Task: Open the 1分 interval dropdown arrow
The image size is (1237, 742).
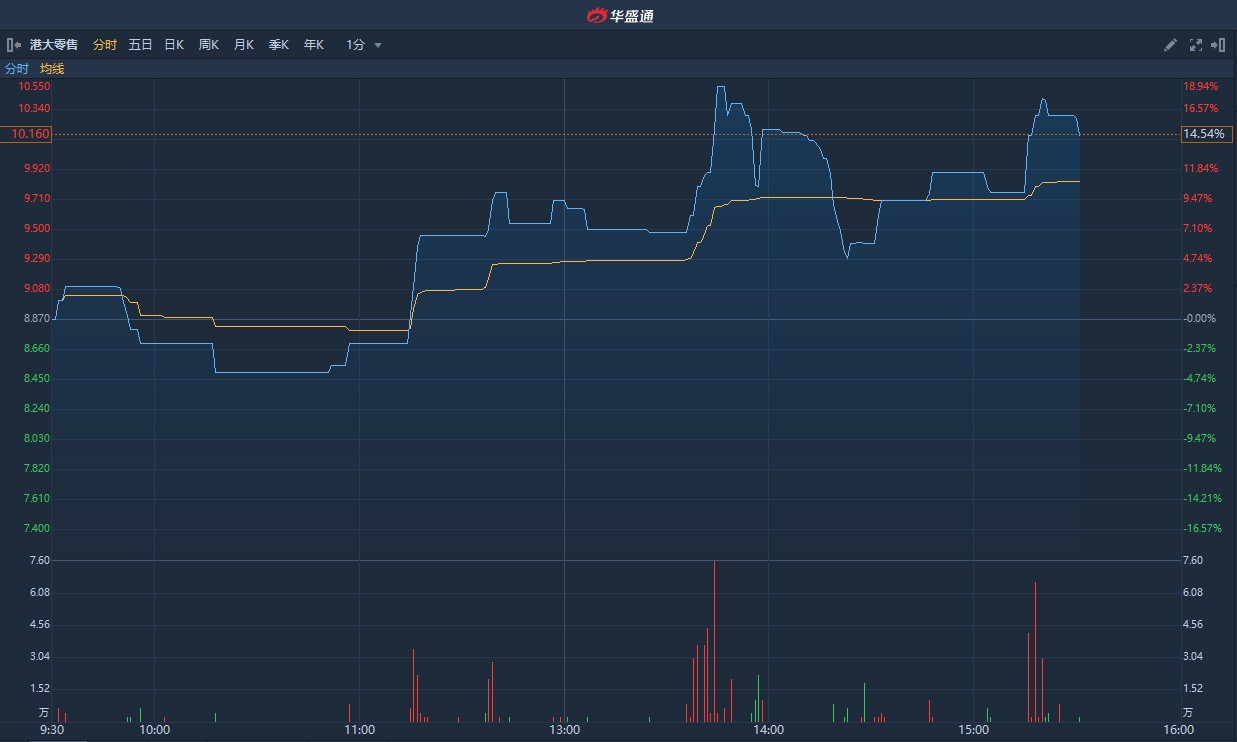Action: click(378, 45)
